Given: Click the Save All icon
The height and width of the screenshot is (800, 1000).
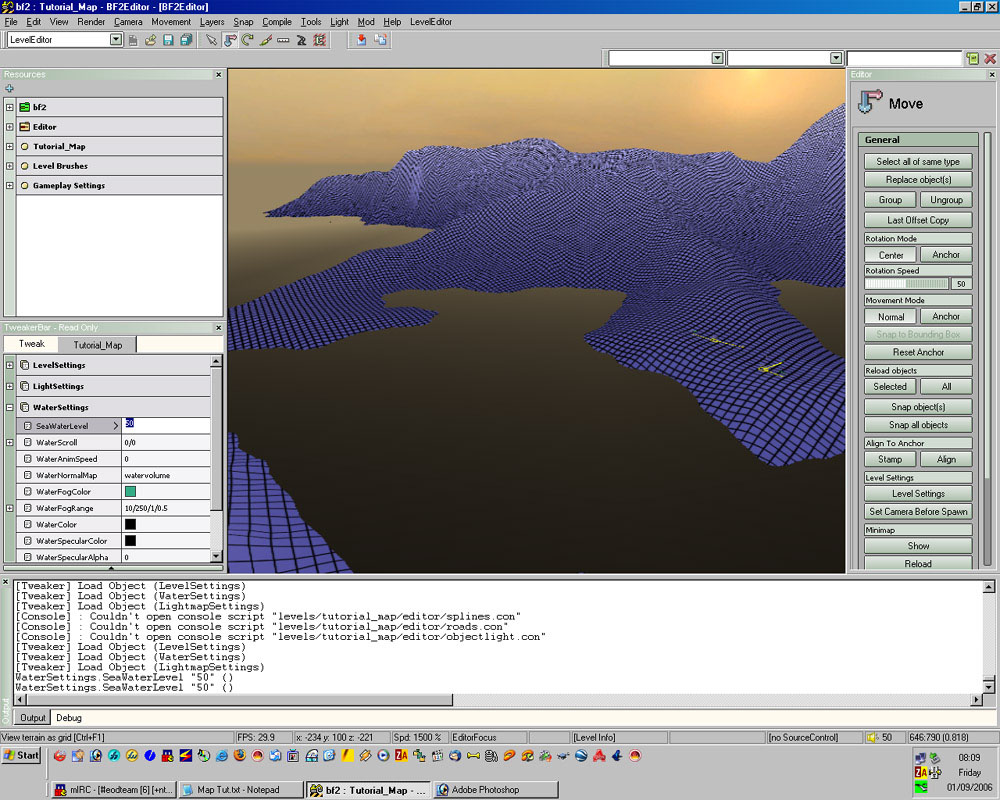Looking at the screenshot, I should 186,40.
